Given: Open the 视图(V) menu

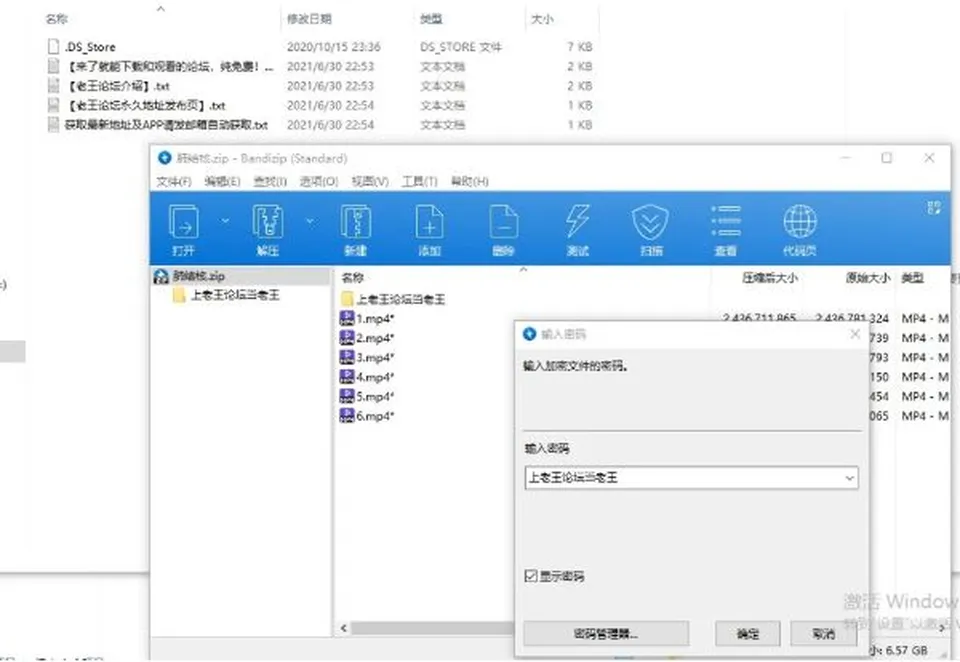Looking at the screenshot, I should coord(370,181).
